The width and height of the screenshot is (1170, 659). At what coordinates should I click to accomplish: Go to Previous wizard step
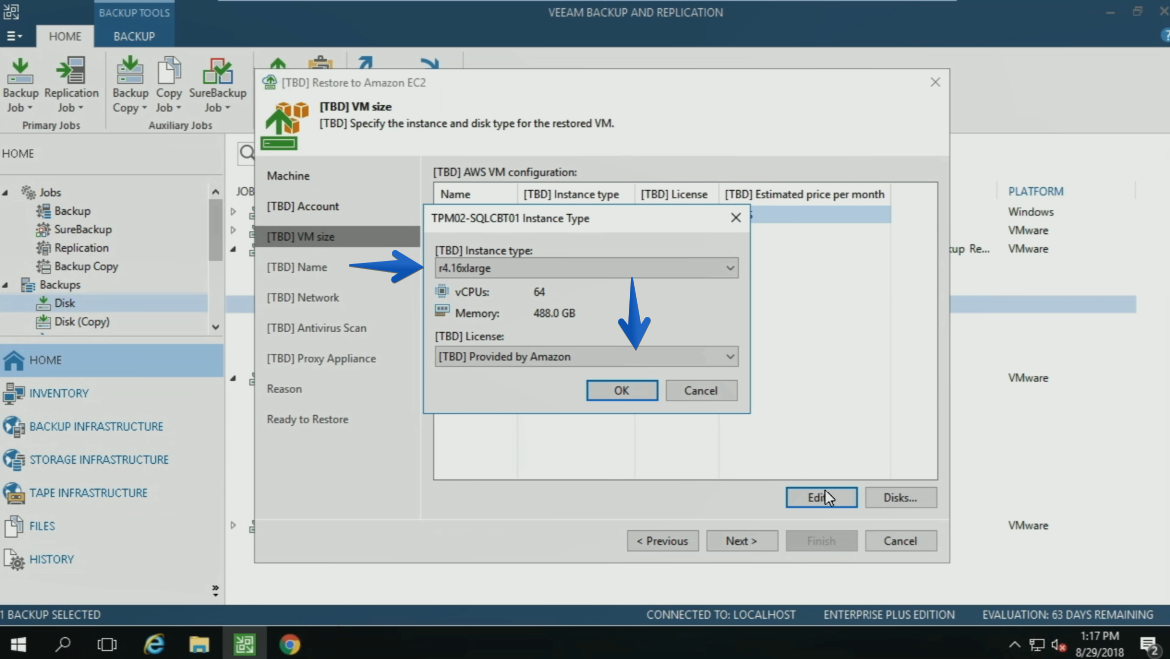[663, 541]
